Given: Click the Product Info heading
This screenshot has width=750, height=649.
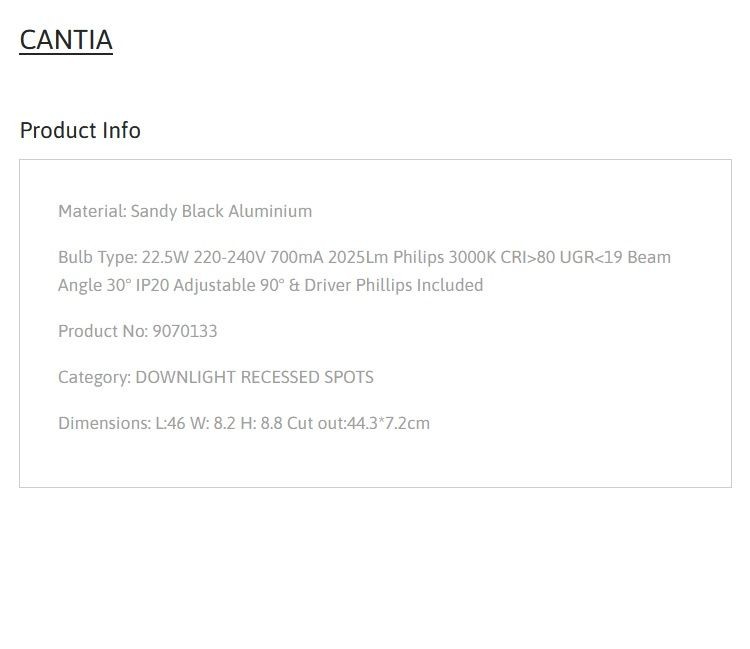Looking at the screenshot, I should pyautogui.click(x=80, y=131).
